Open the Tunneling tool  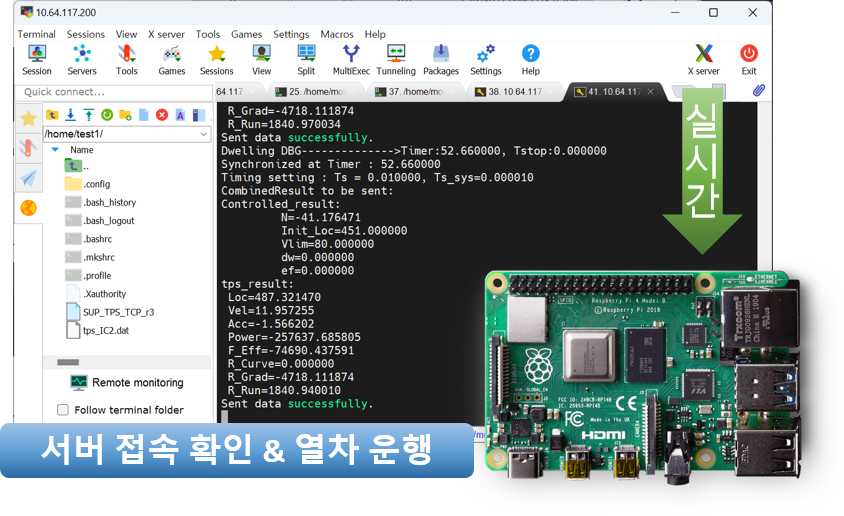tap(396, 59)
